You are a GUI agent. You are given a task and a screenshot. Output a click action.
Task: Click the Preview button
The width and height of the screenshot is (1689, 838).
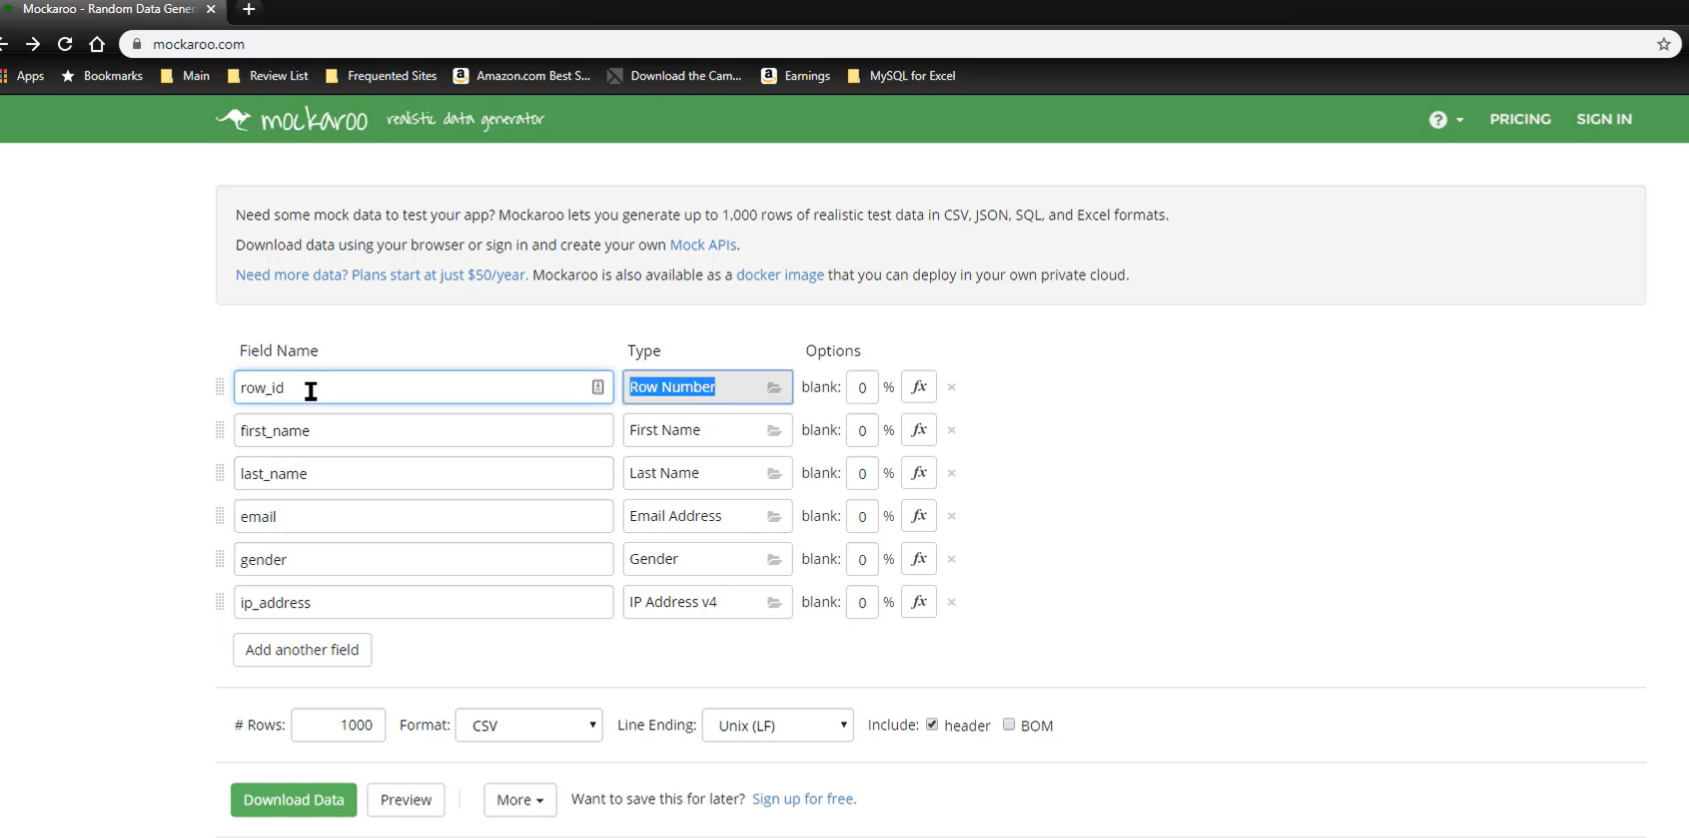tap(406, 800)
